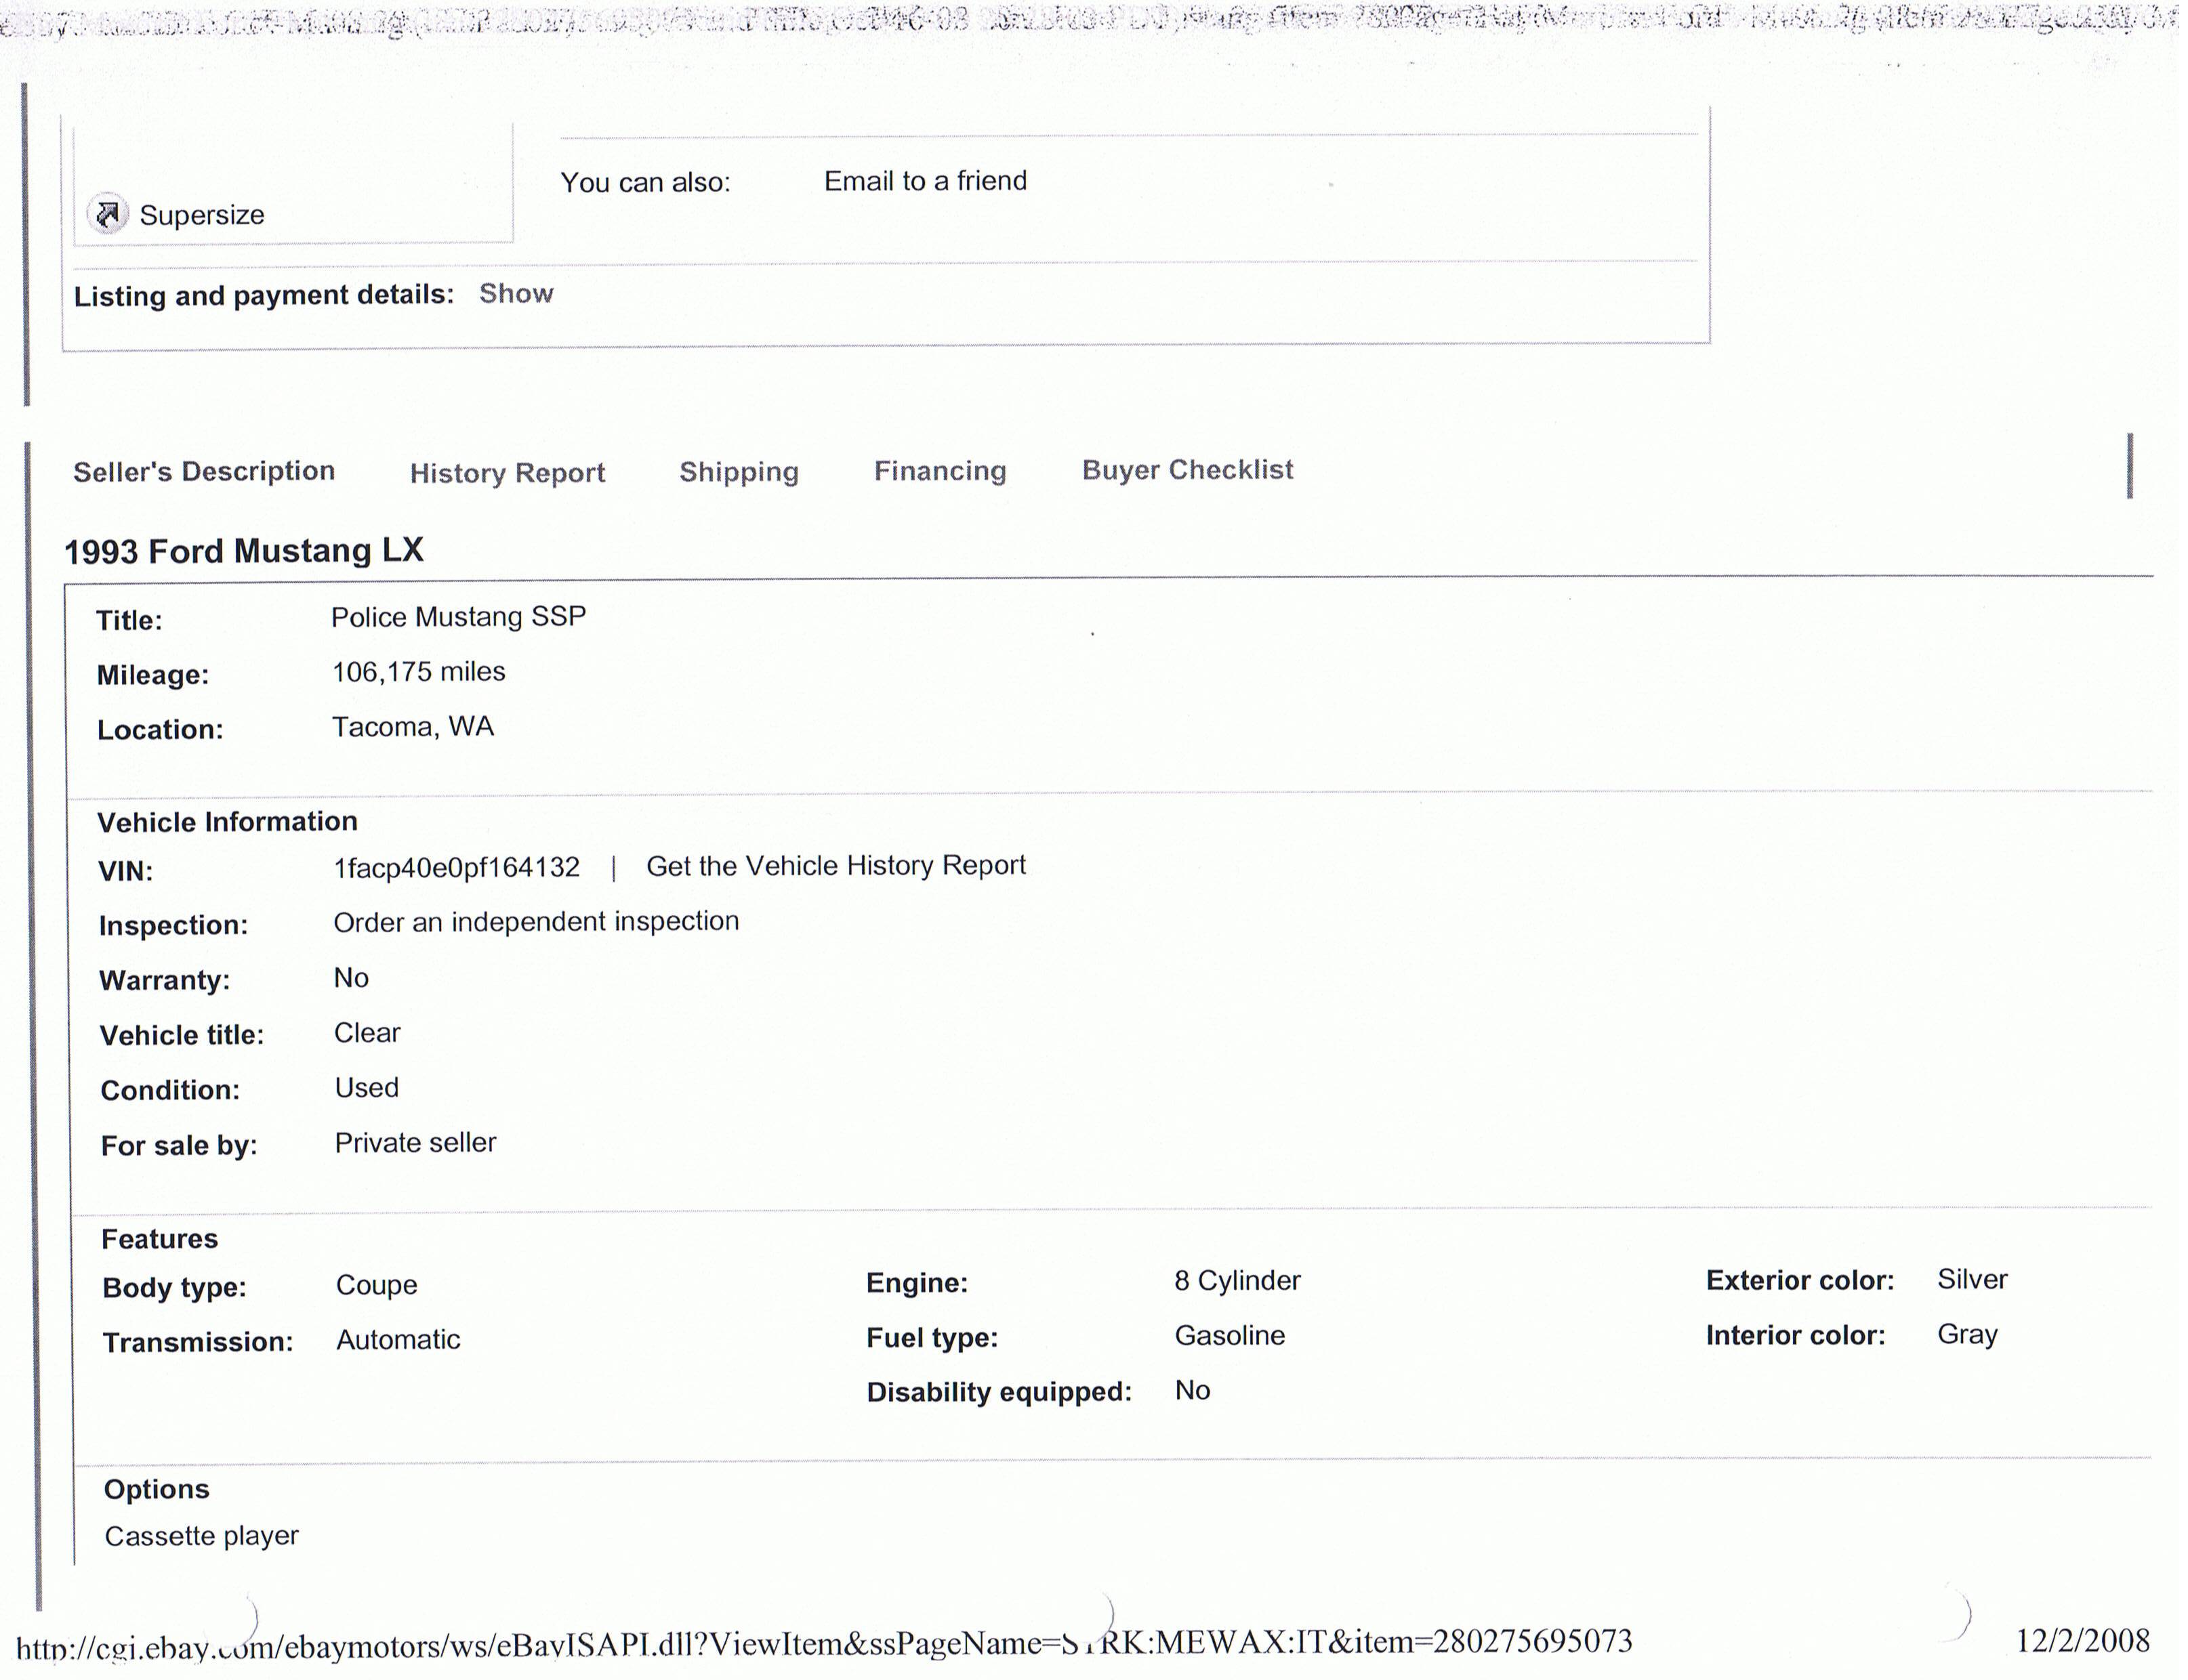Click the eBay URL in the footer
This screenshot has width=2188, height=1680.
(x=824, y=1642)
